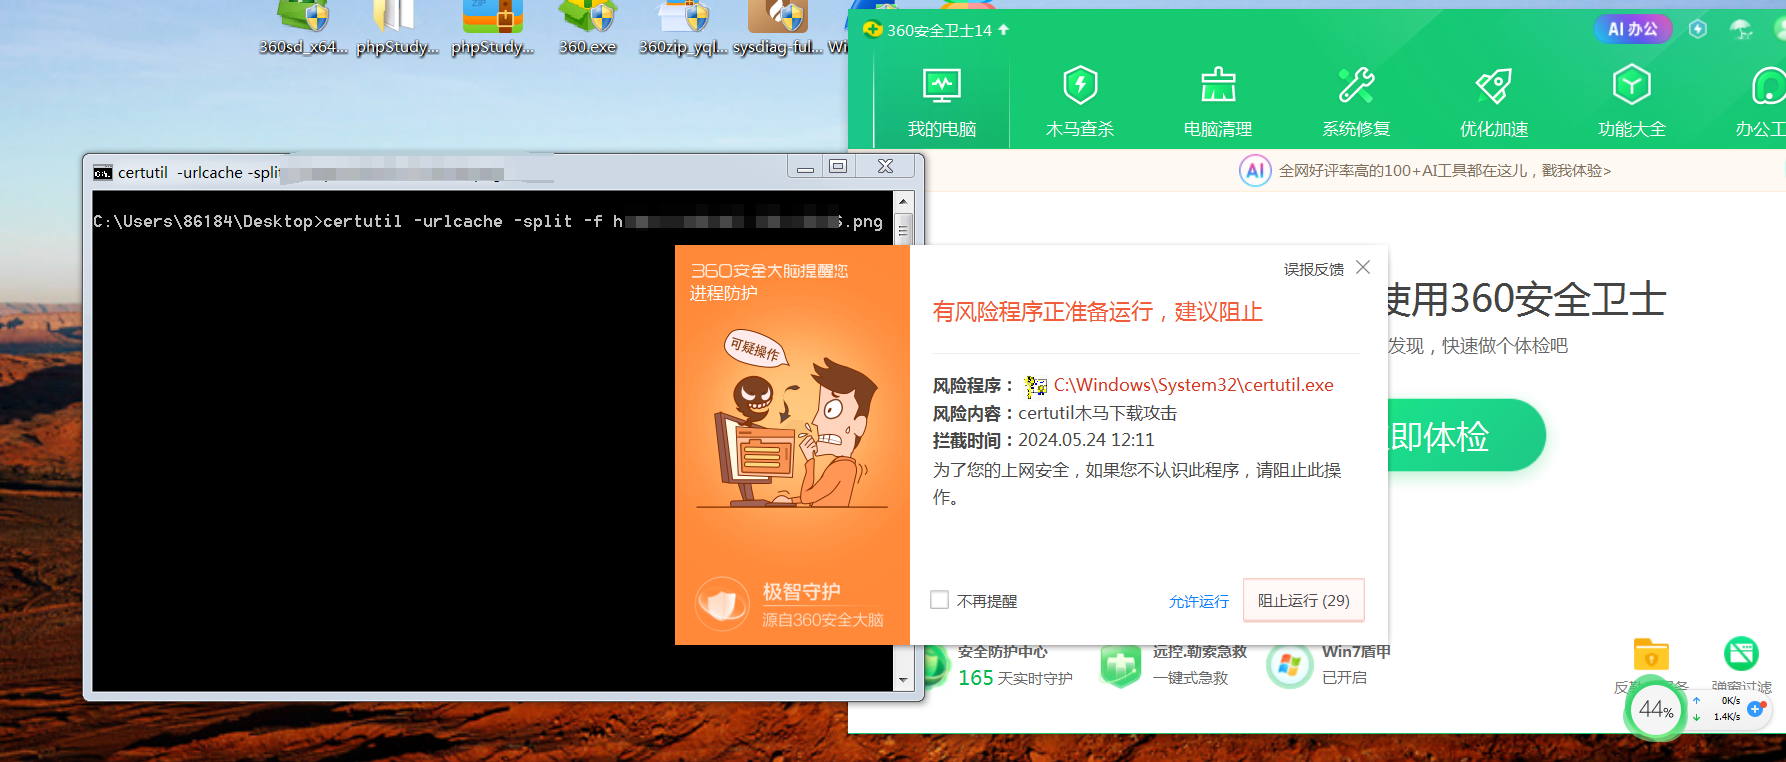
Task: Click the lightning hexagon icon in 360 title bar
Action: [x=1698, y=29]
